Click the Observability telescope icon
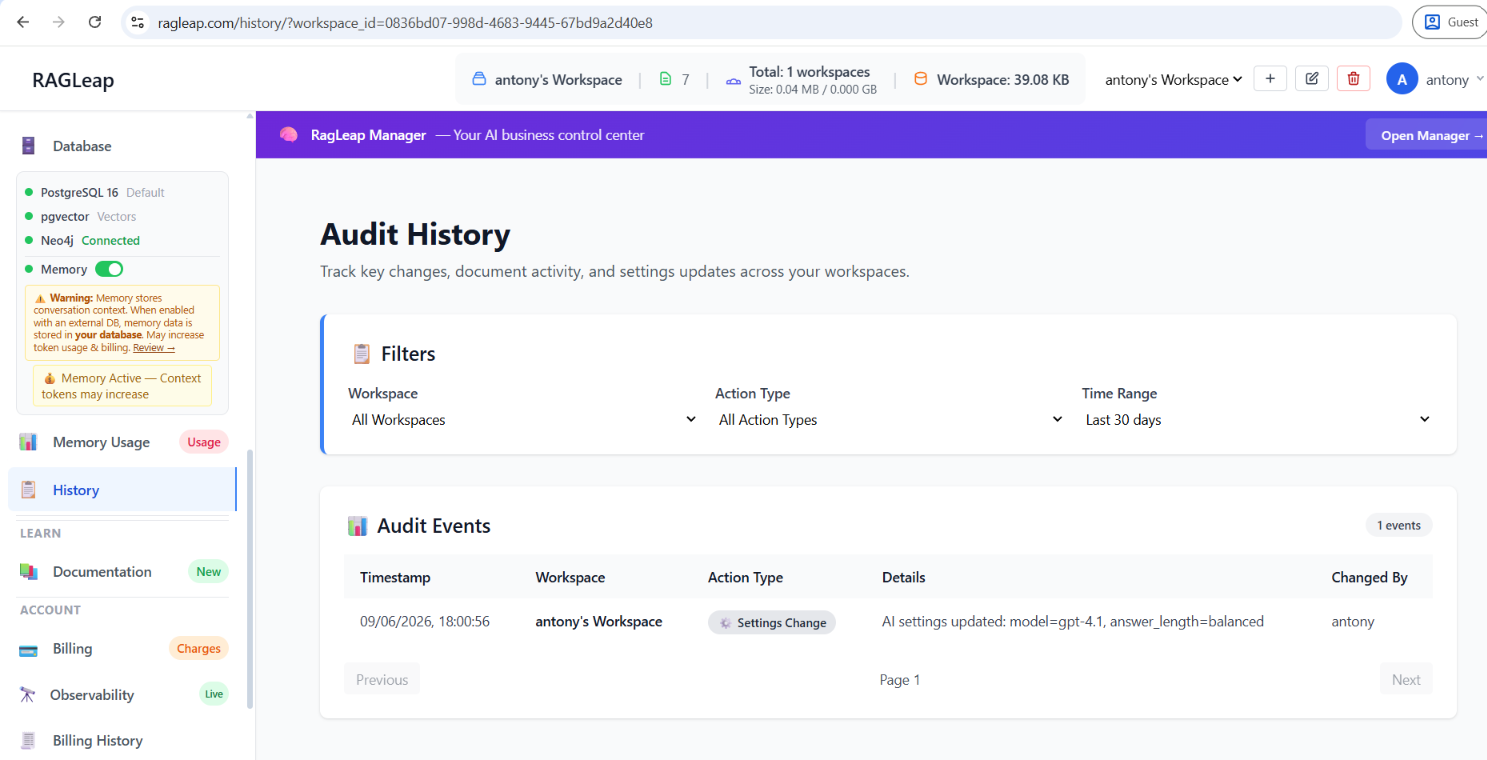This screenshot has height=760, width=1487. [x=28, y=694]
